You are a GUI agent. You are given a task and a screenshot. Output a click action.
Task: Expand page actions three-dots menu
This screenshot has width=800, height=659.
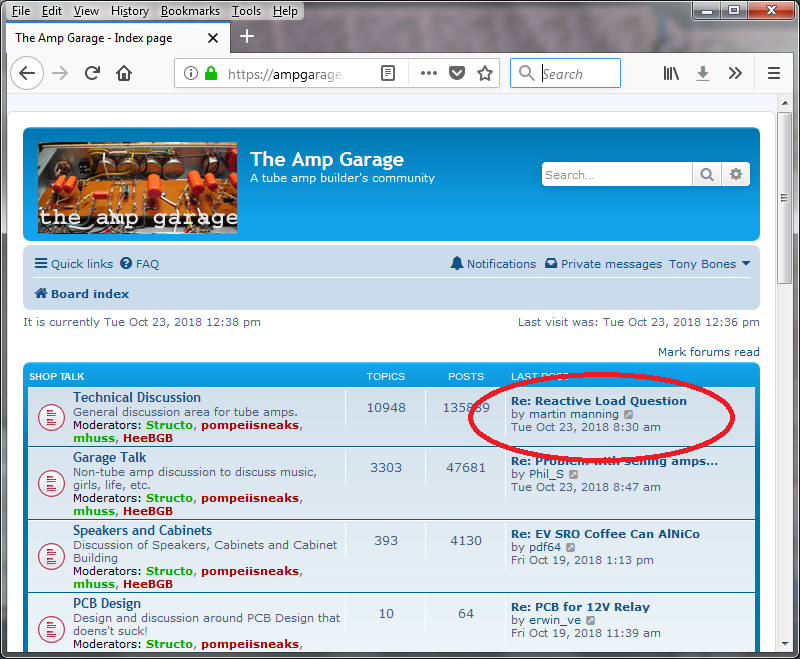point(428,73)
